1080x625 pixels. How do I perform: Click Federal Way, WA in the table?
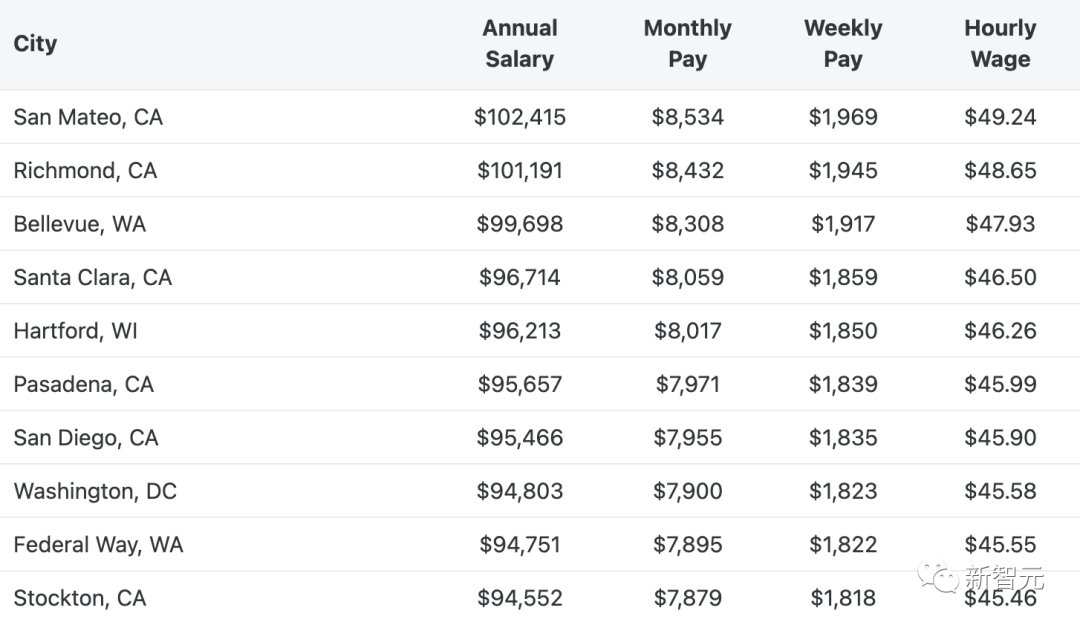point(98,545)
